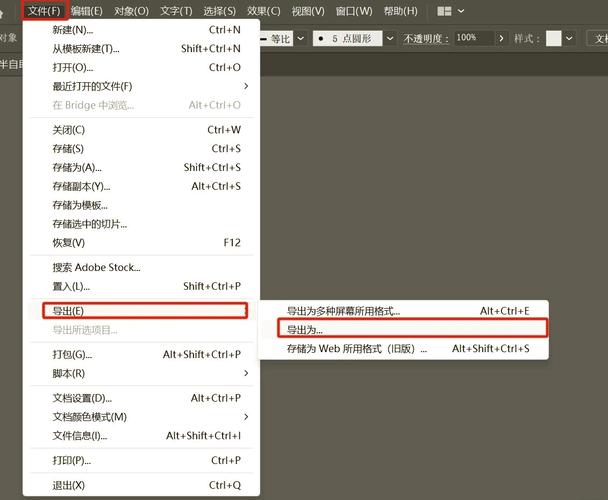608x500 pixels.
Task: Select 导出为多种屏幕所用格式...
Action: (x=343, y=311)
